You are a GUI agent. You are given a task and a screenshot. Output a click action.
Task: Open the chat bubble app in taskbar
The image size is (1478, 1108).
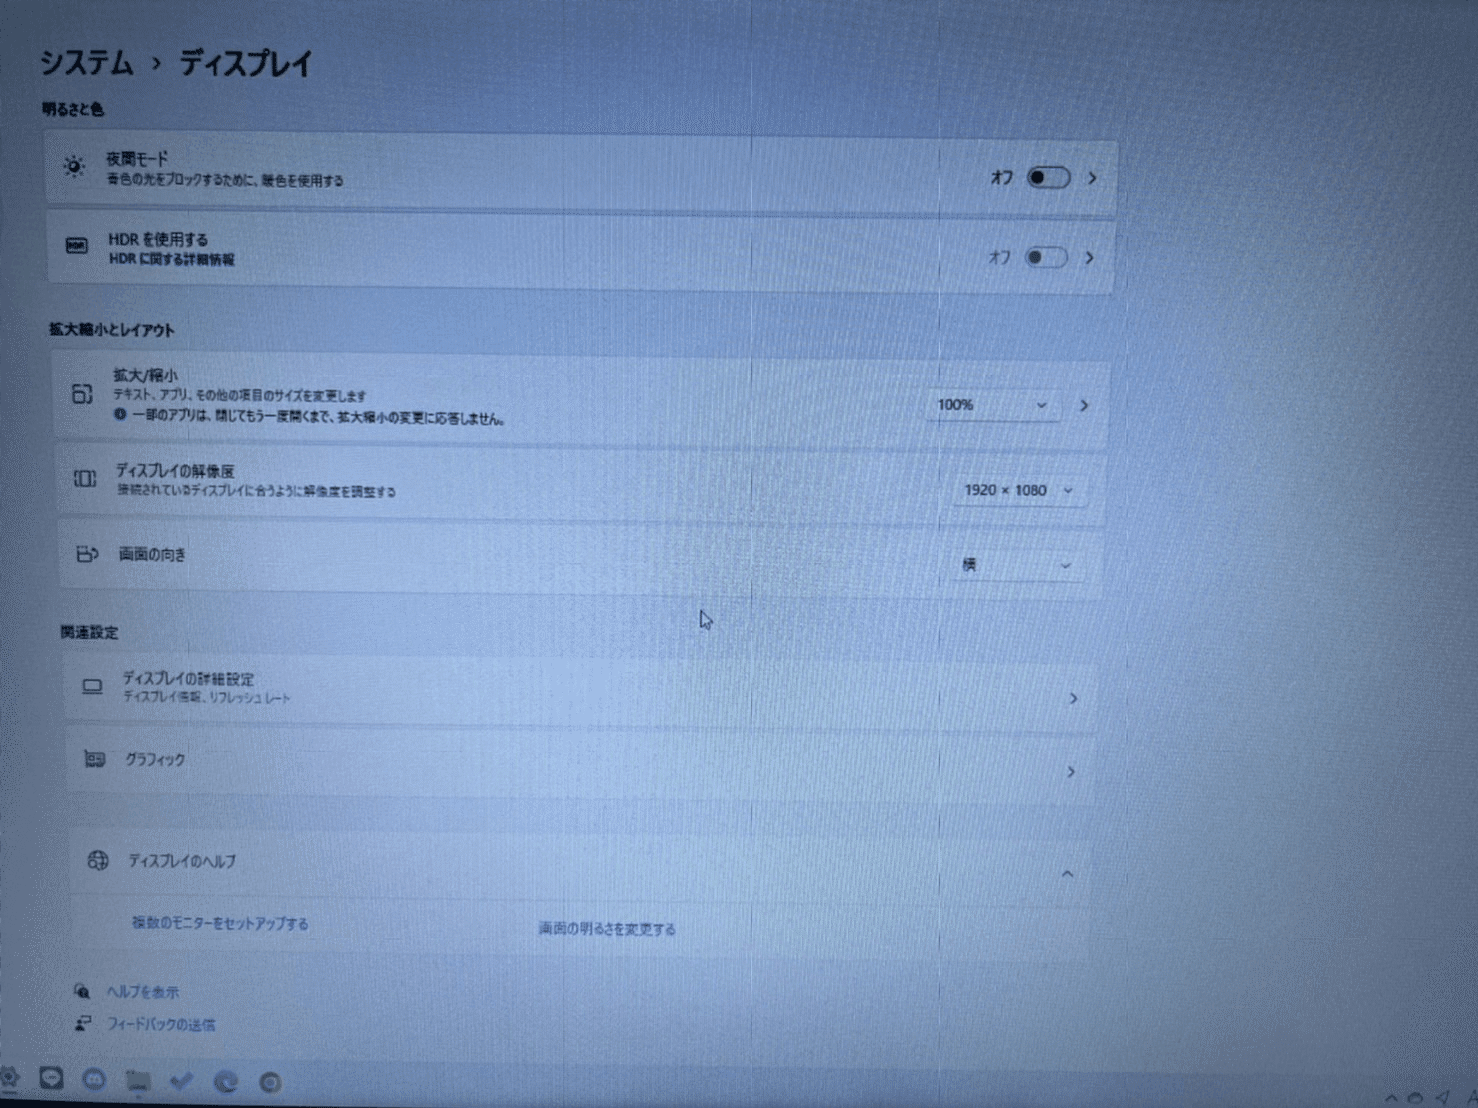[51, 1078]
